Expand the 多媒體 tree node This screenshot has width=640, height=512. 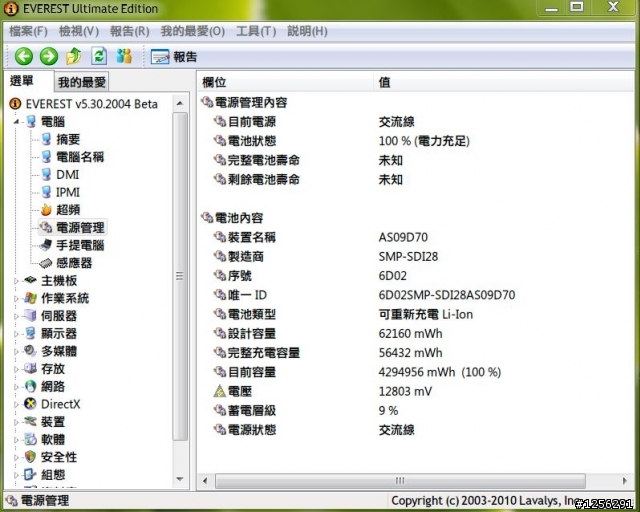(x=16, y=351)
